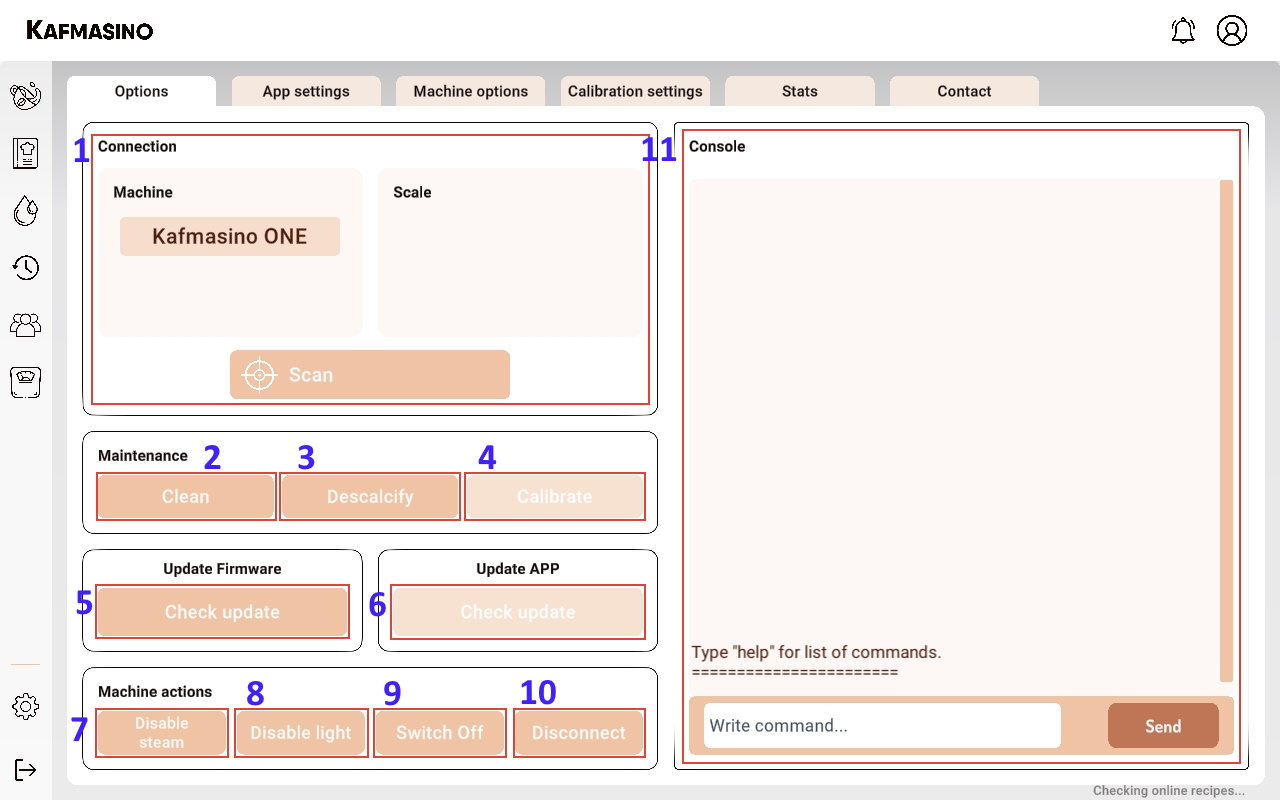This screenshot has width=1280, height=800.
Task: Click the 'Checking online recipes...' status text
Action: click(1169, 790)
